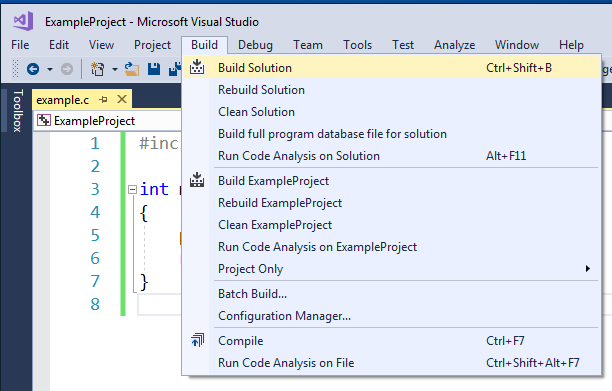Screen dimensions: 612x391
Task: Collapse the int function code block
Action: tap(133, 190)
